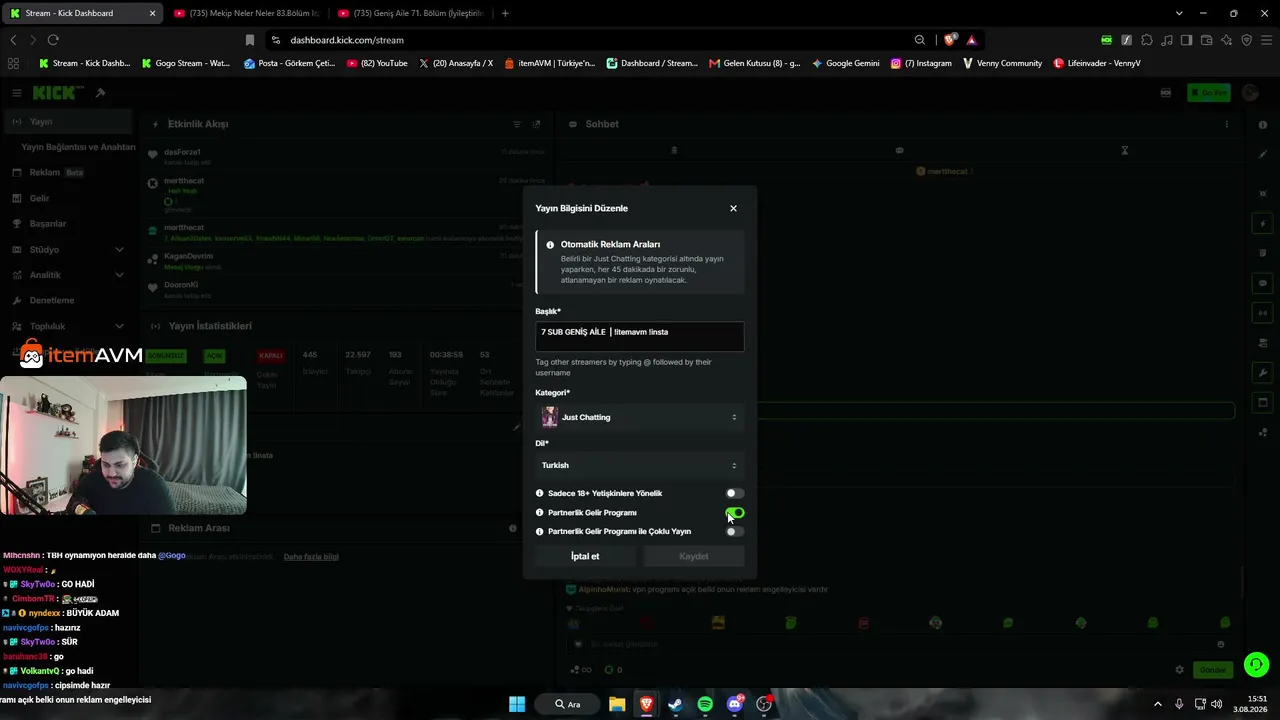Show hidden system tray icons

pyautogui.click(x=1158, y=704)
